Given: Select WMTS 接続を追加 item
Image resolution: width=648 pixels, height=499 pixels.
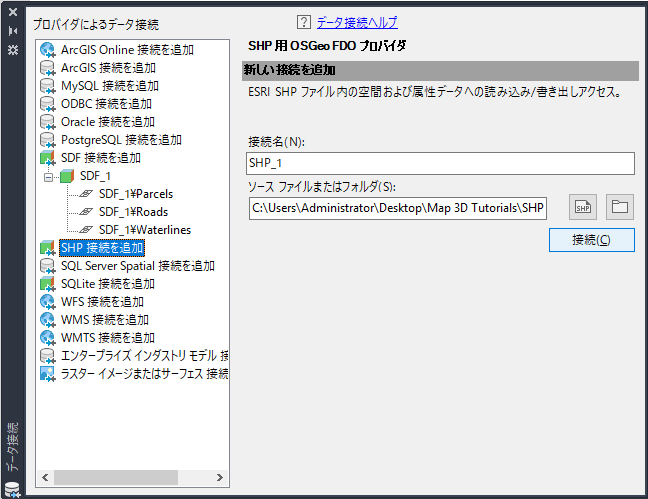Looking at the screenshot, I should [x=108, y=338].
